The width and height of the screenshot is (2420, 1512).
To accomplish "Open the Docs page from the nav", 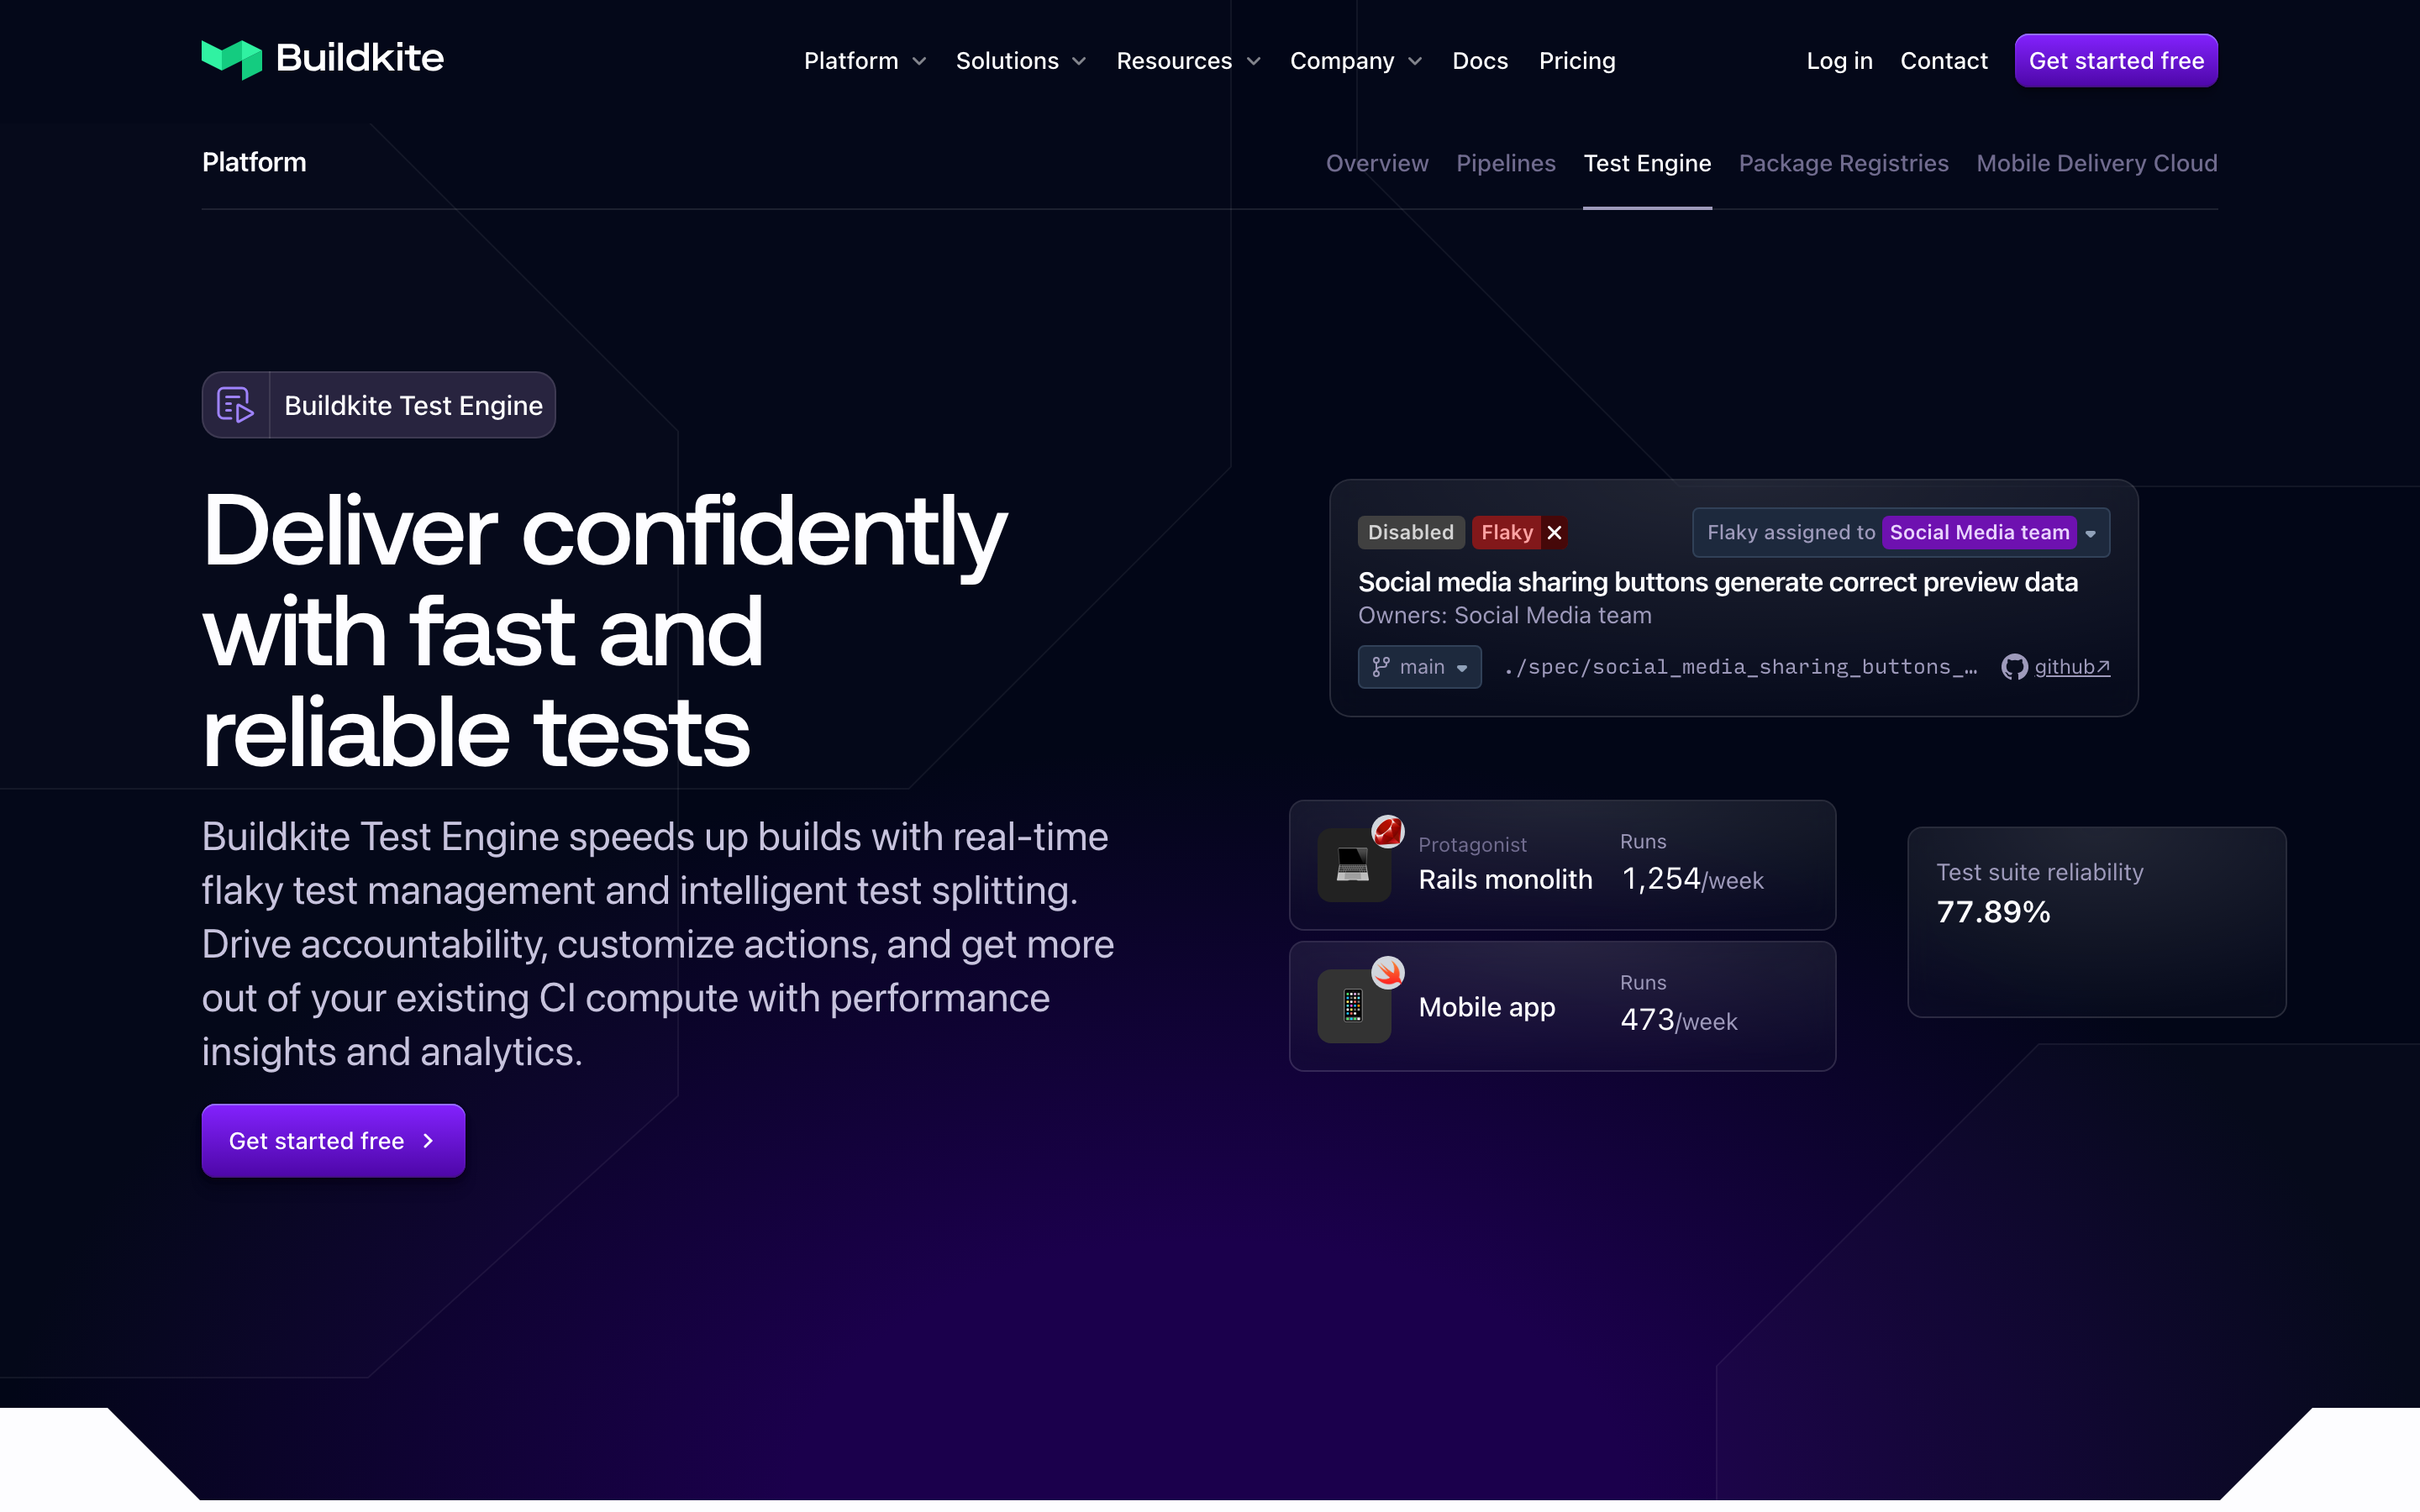I will click(1480, 61).
